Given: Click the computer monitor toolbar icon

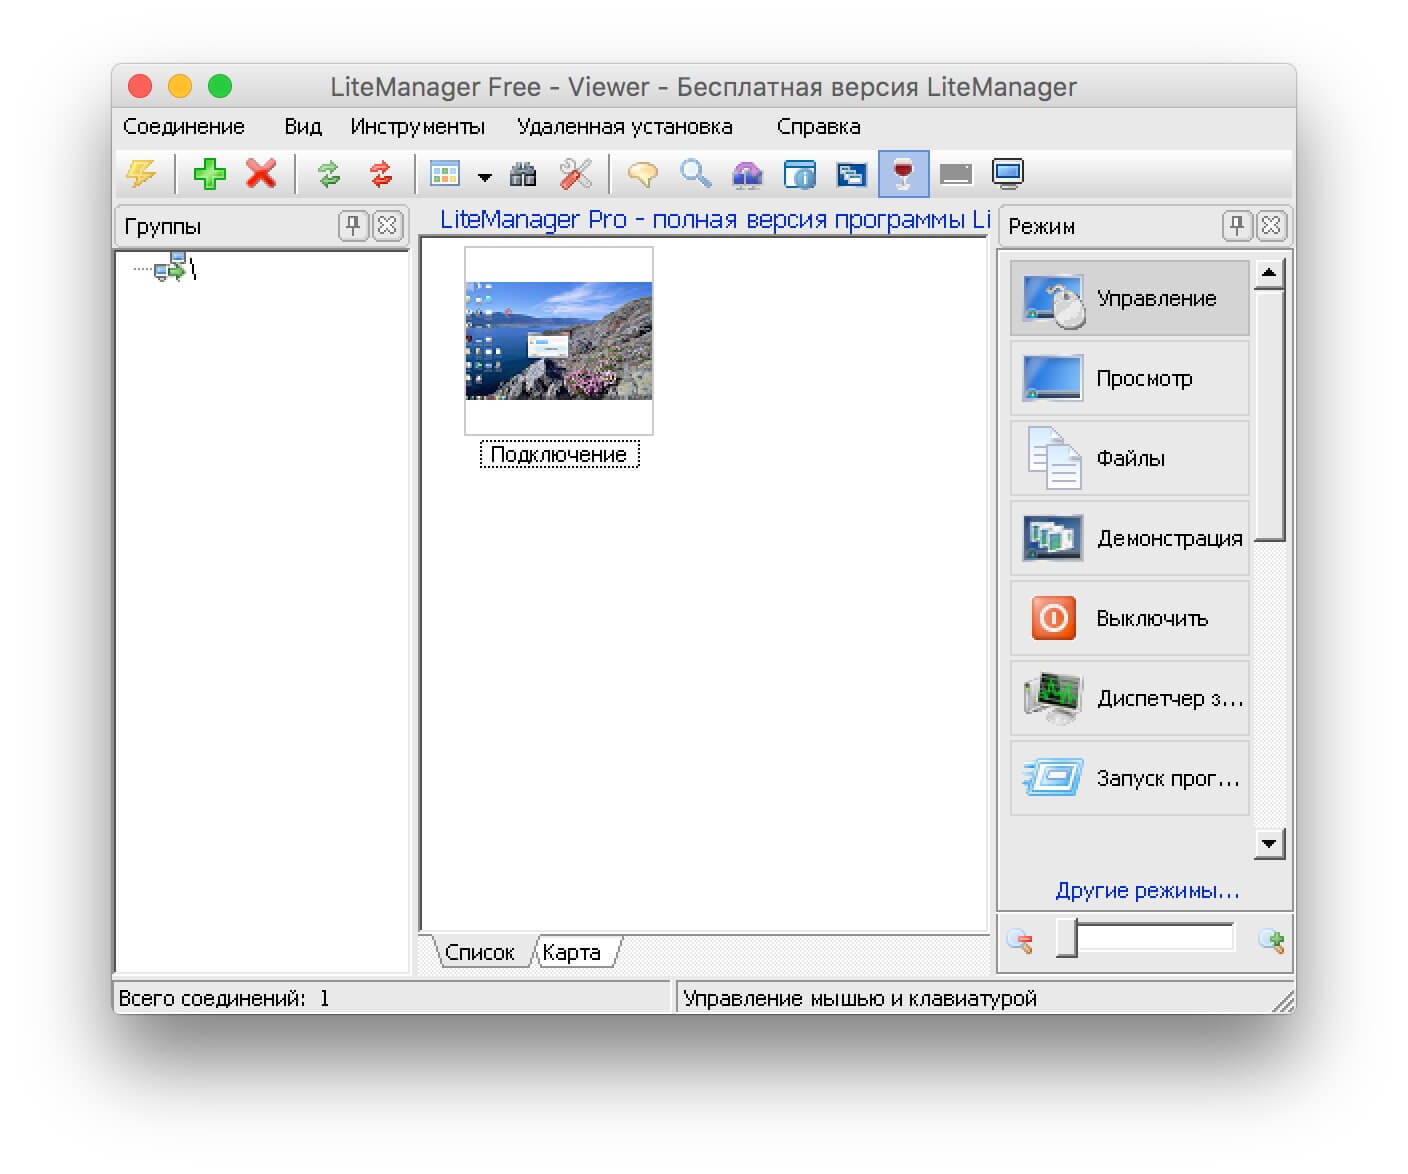Looking at the screenshot, I should tap(1008, 174).
